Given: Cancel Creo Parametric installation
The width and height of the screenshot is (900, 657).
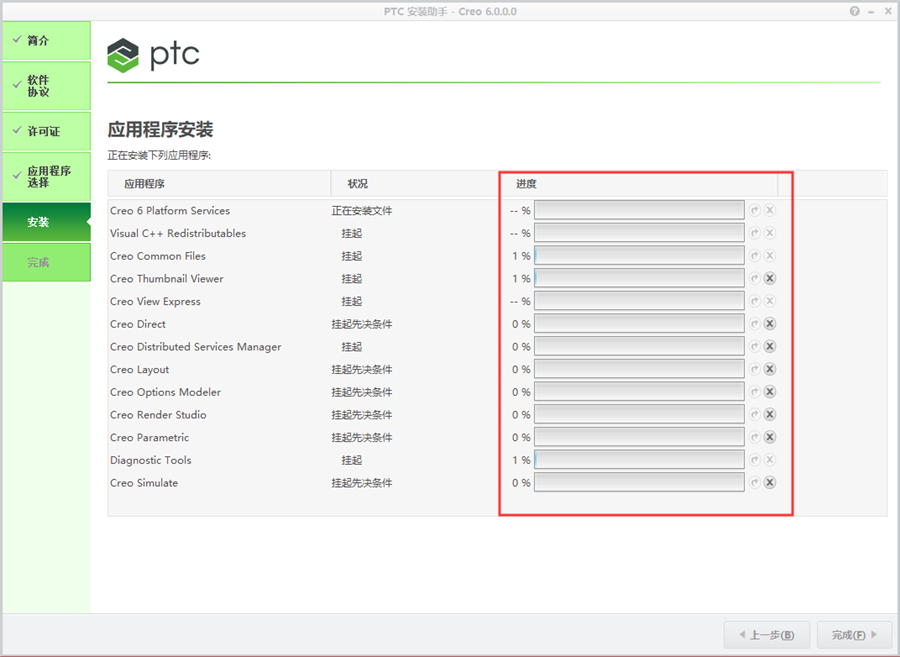Looking at the screenshot, I should pos(770,437).
